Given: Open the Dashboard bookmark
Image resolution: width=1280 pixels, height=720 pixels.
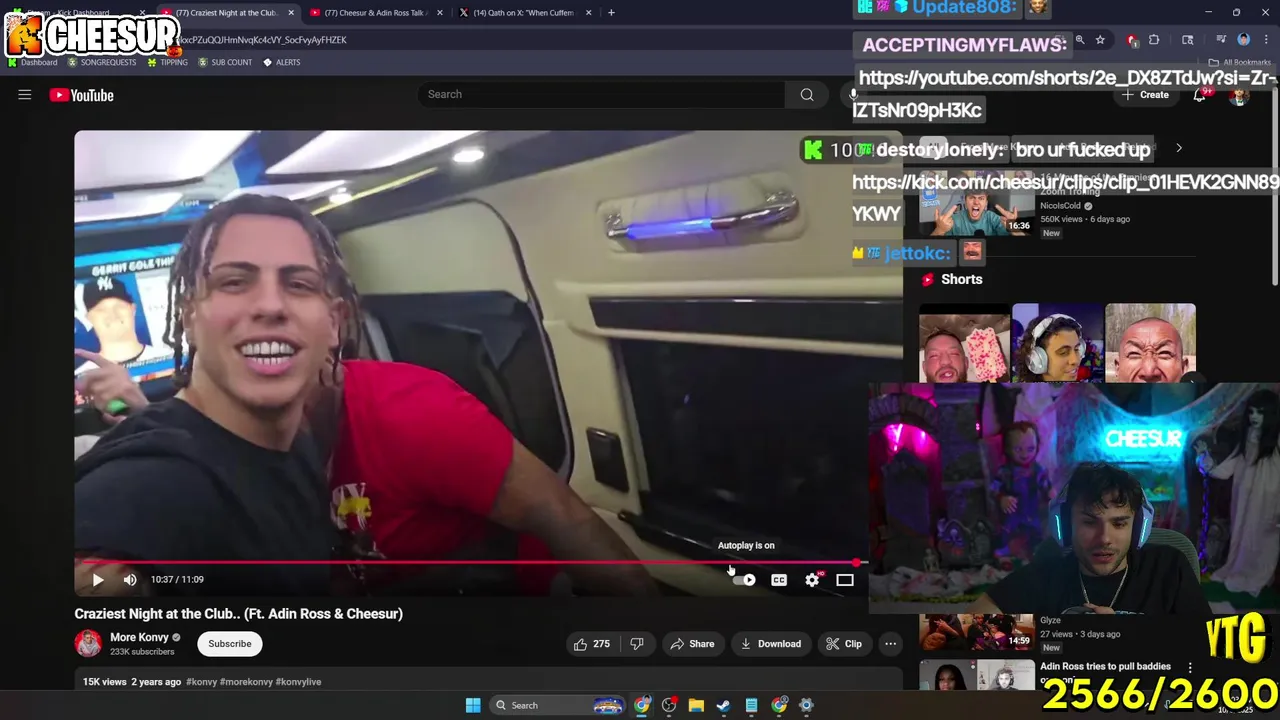Looking at the screenshot, I should 32,62.
